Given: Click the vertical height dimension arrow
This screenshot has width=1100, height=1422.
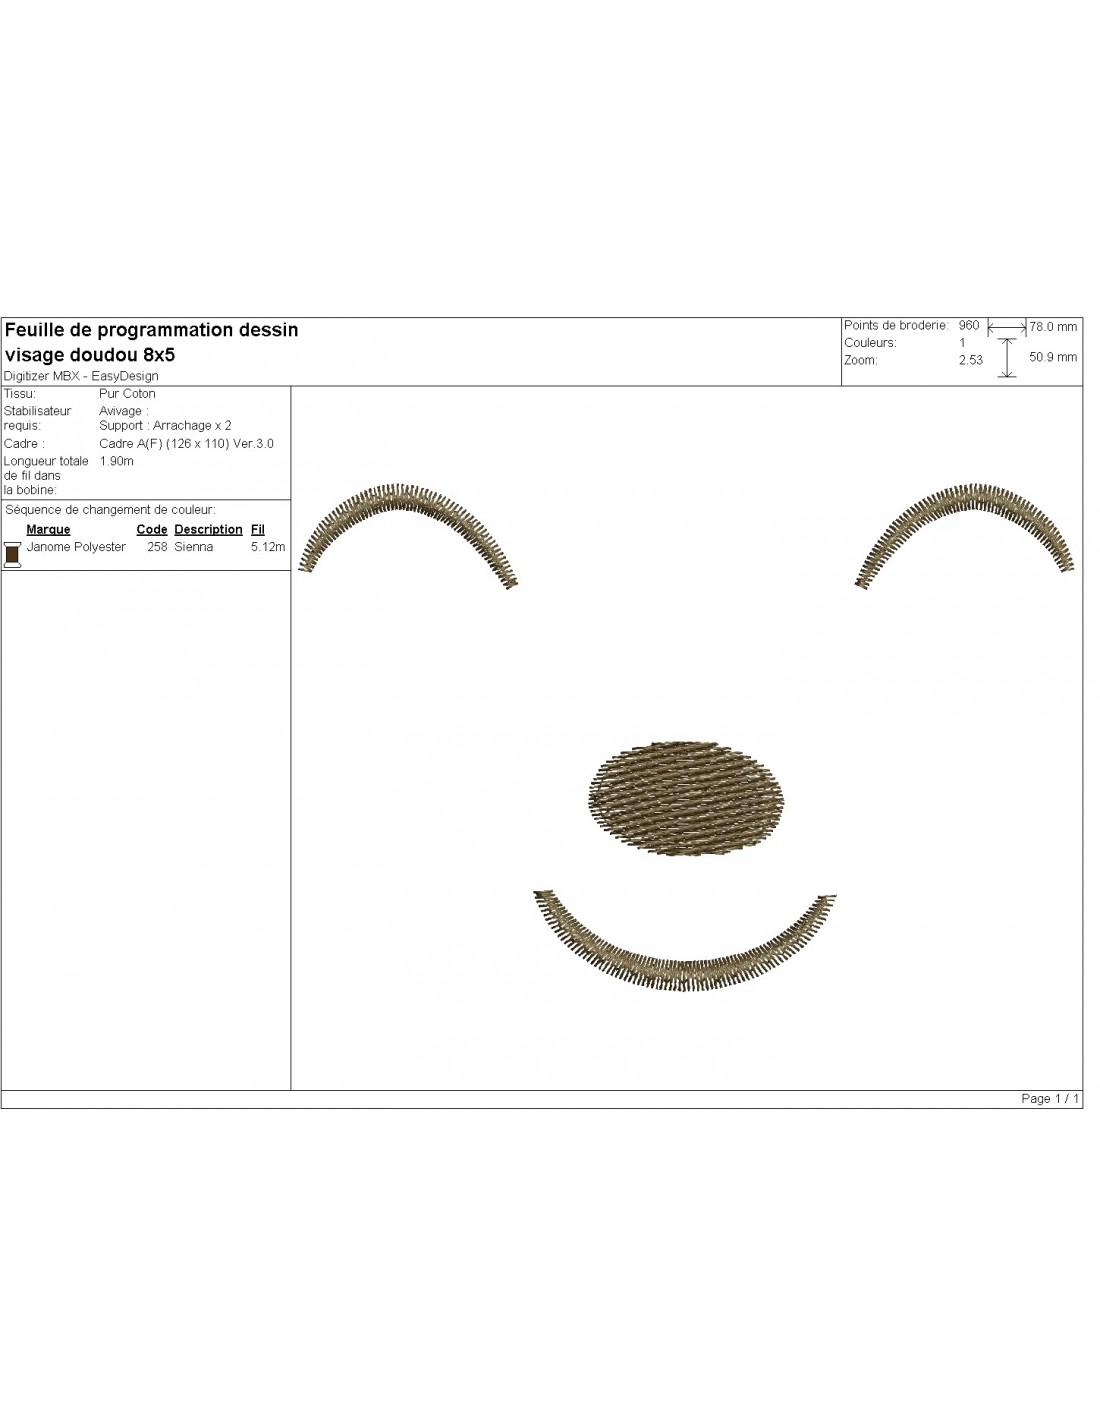Looking at the screenshot, I should 1008,357.
